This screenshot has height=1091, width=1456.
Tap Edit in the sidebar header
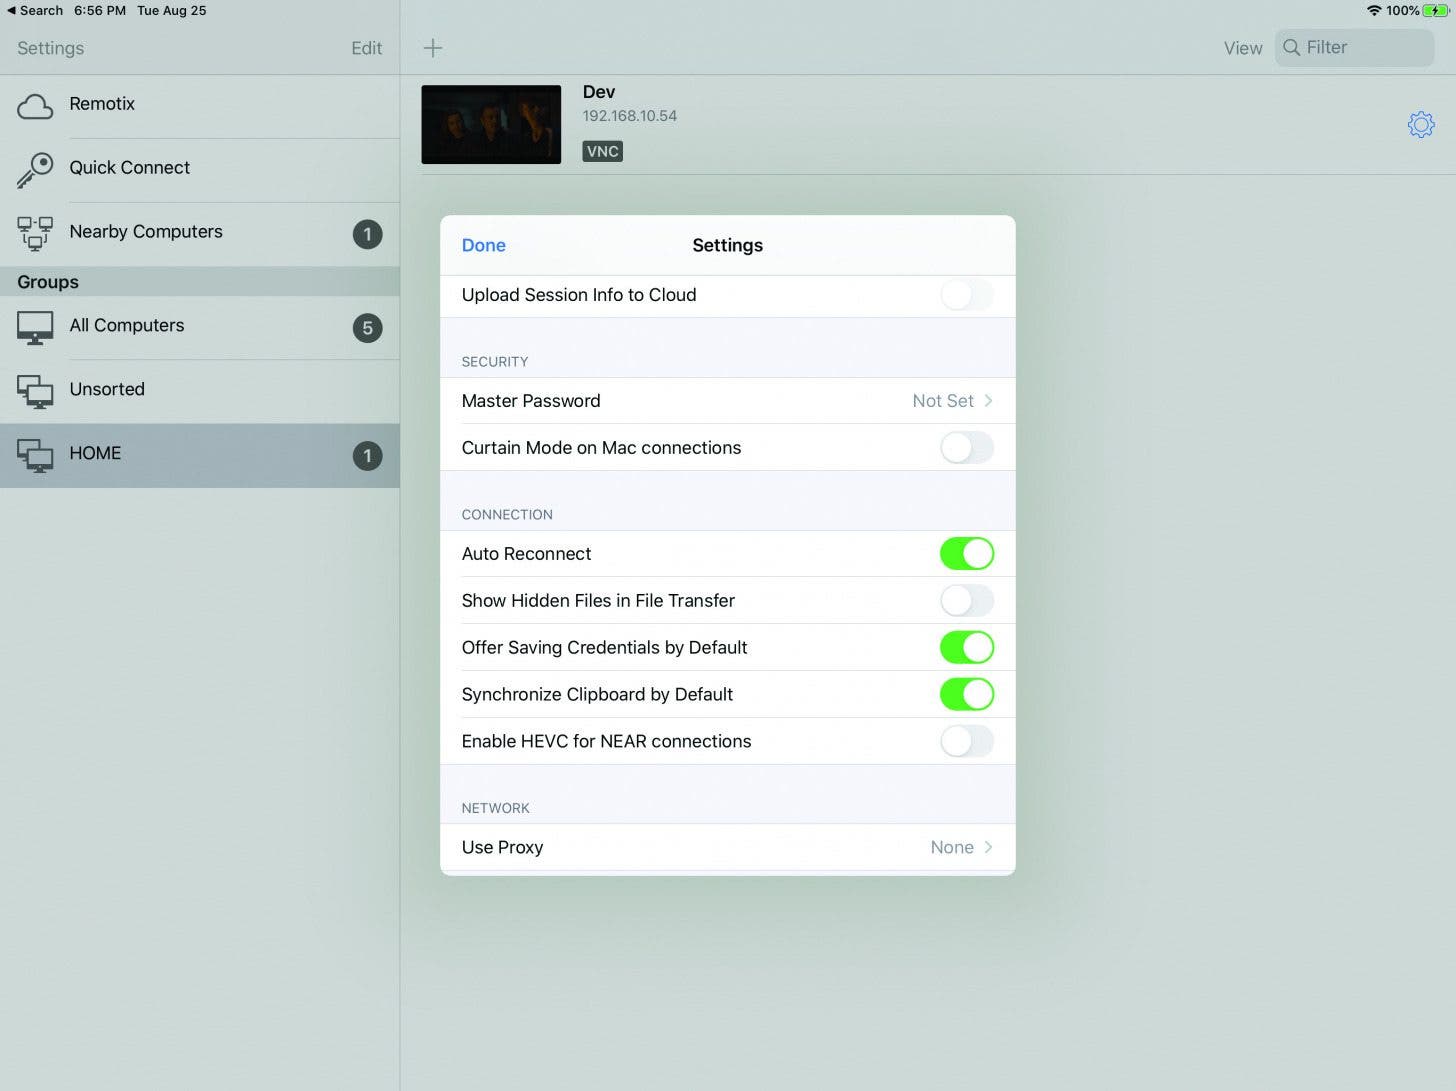(366, 48)
